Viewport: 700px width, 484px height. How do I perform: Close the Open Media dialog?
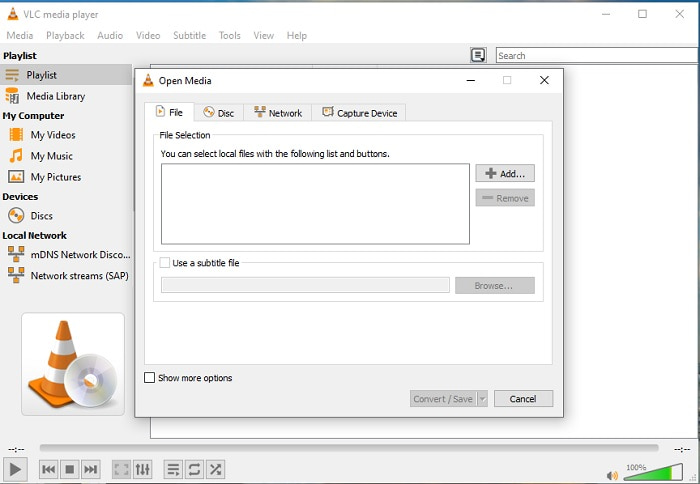(x=544, y=80)
